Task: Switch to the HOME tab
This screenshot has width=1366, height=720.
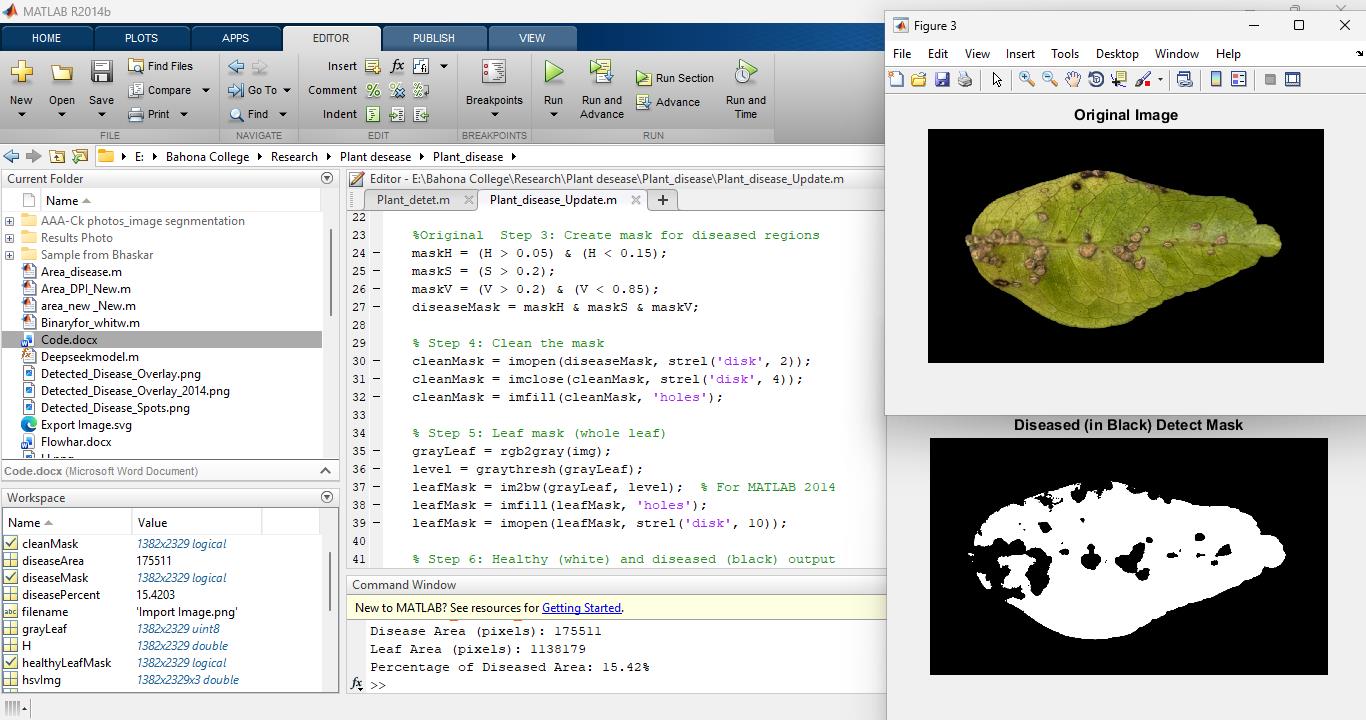Action: point(46,38)
